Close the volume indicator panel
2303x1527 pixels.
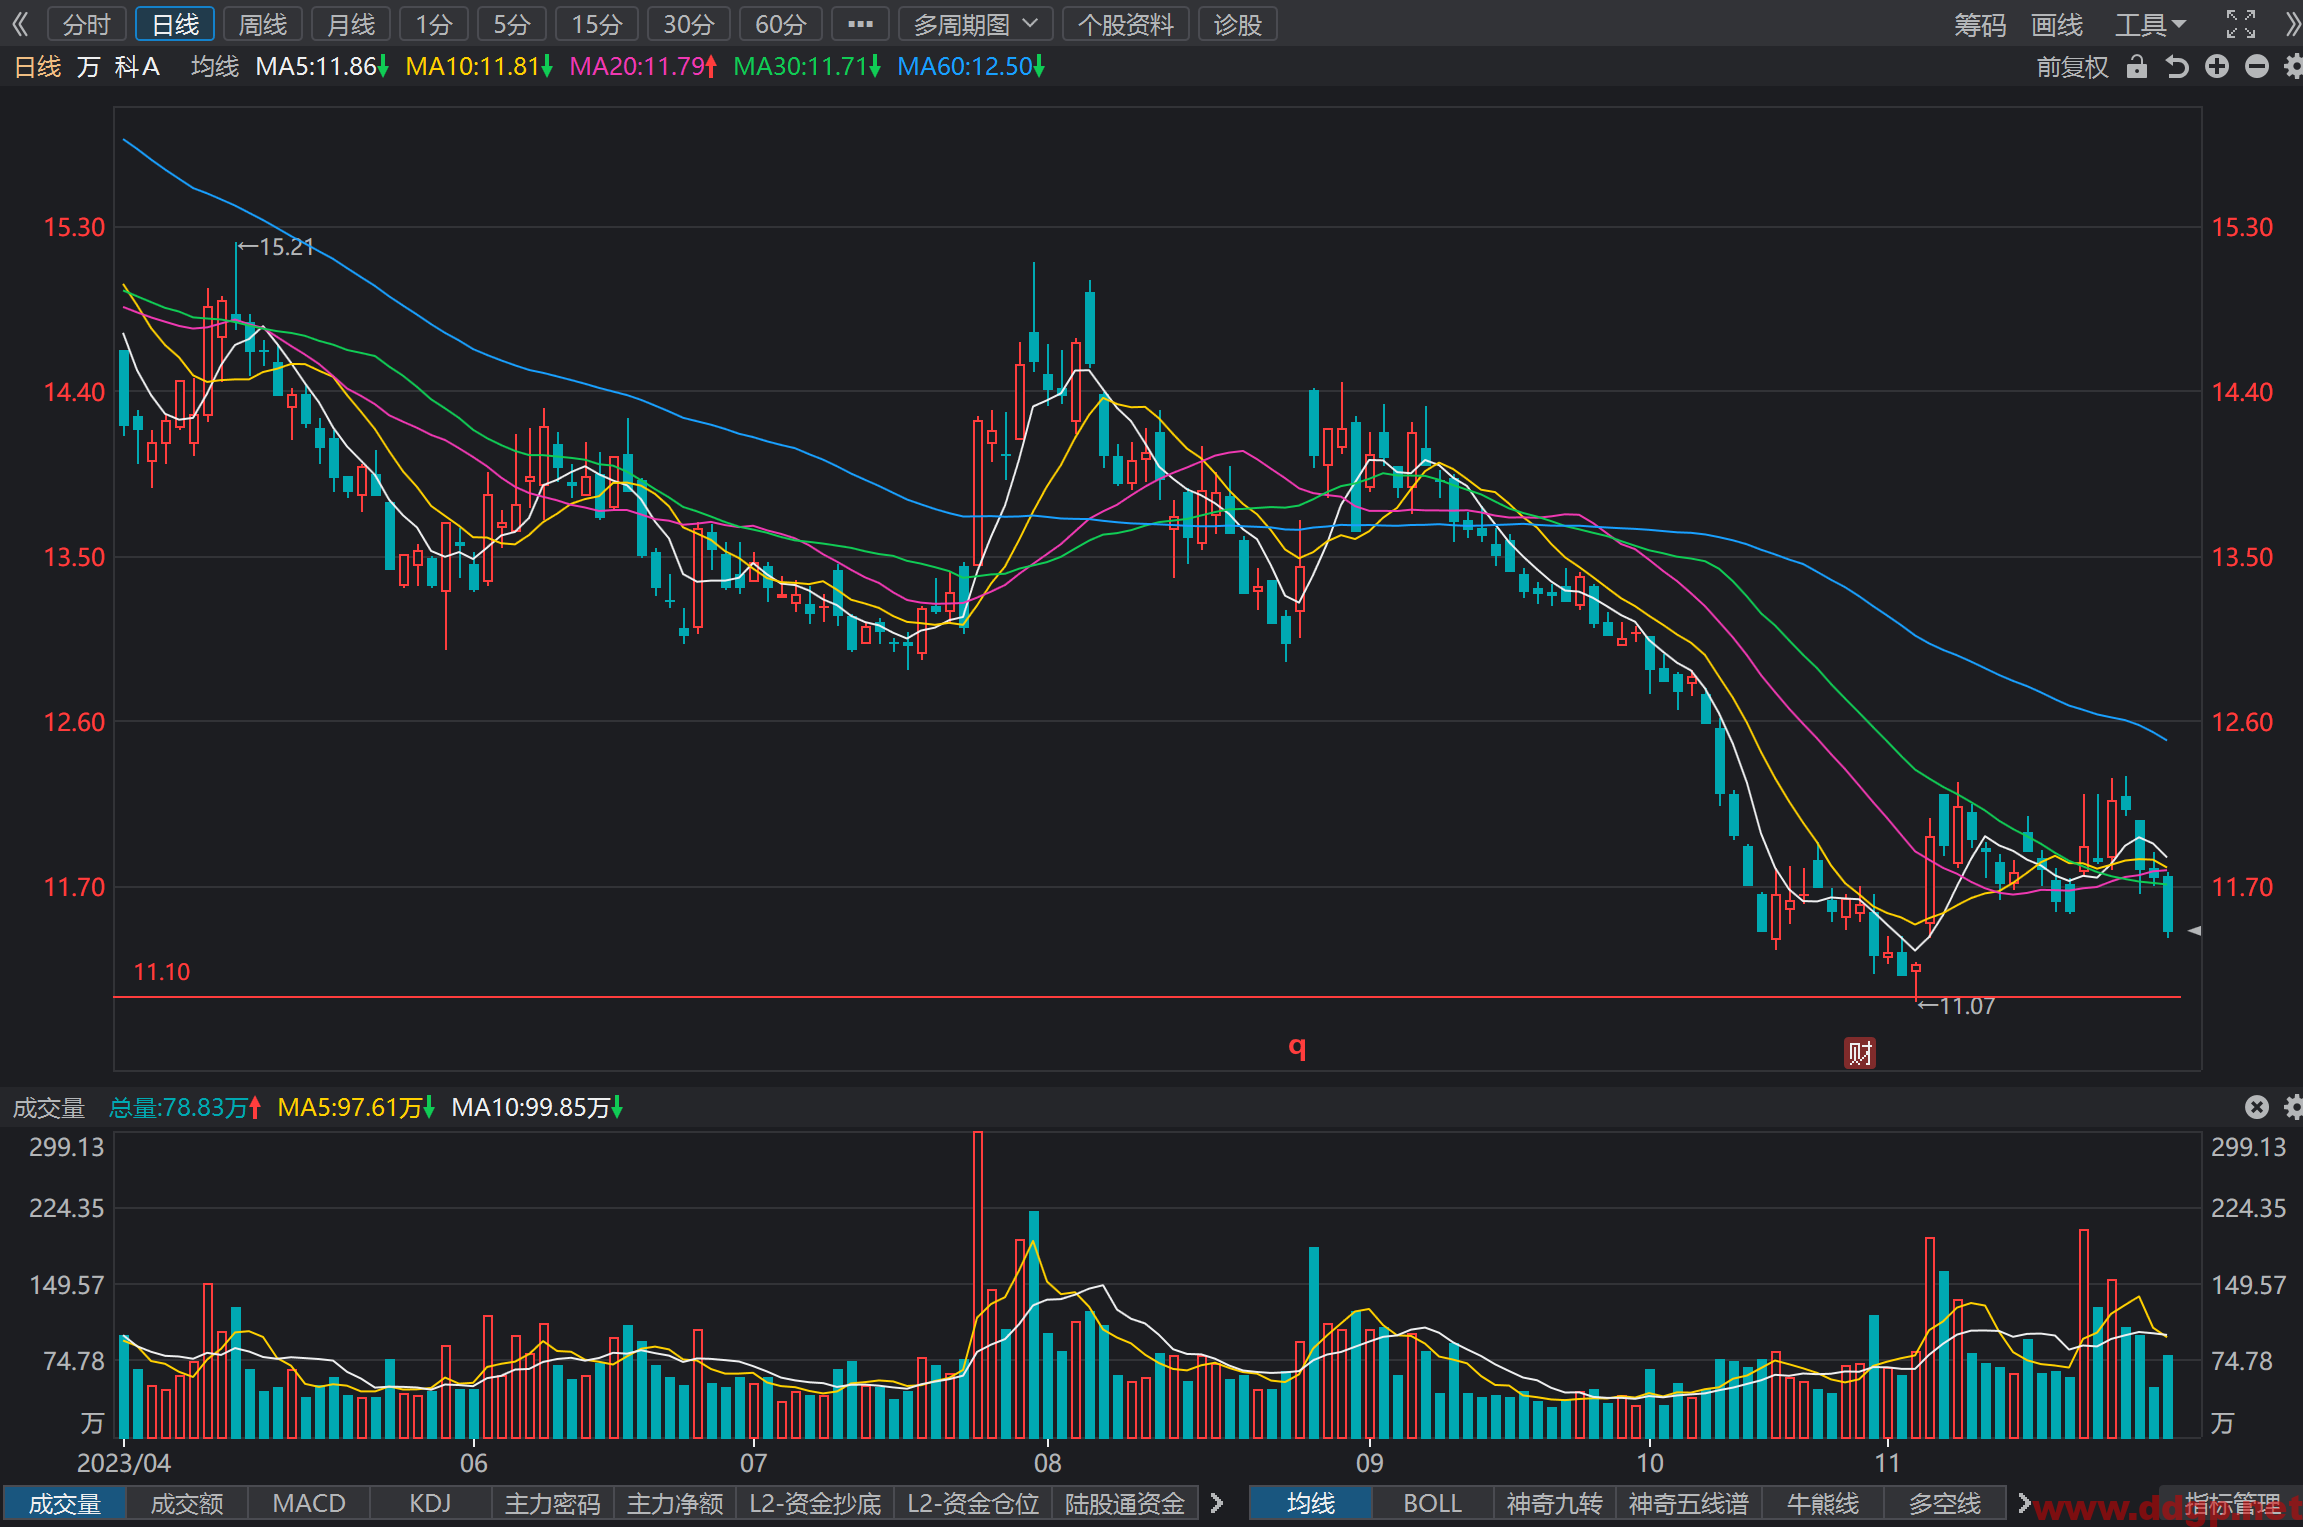tap(2257, 1107)
